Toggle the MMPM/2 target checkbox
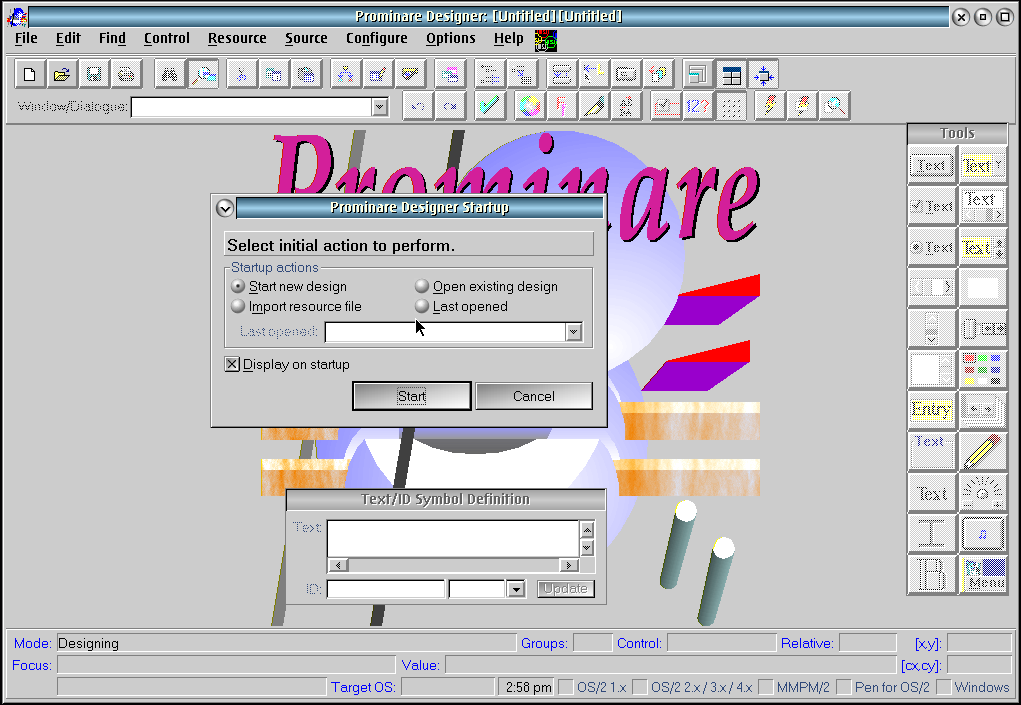This screenshot has width=1021, height=705. click(766, 687)
